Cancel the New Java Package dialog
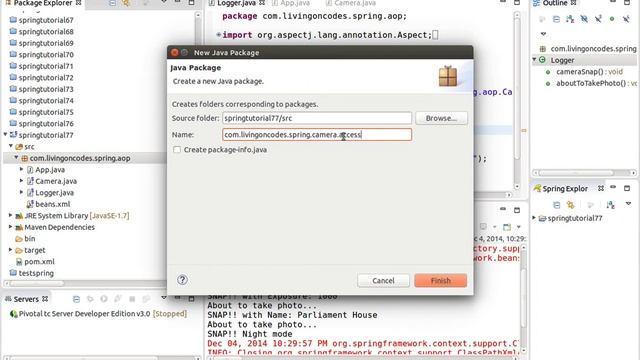Viewport: 640px width, 360px height. point(383,280)
